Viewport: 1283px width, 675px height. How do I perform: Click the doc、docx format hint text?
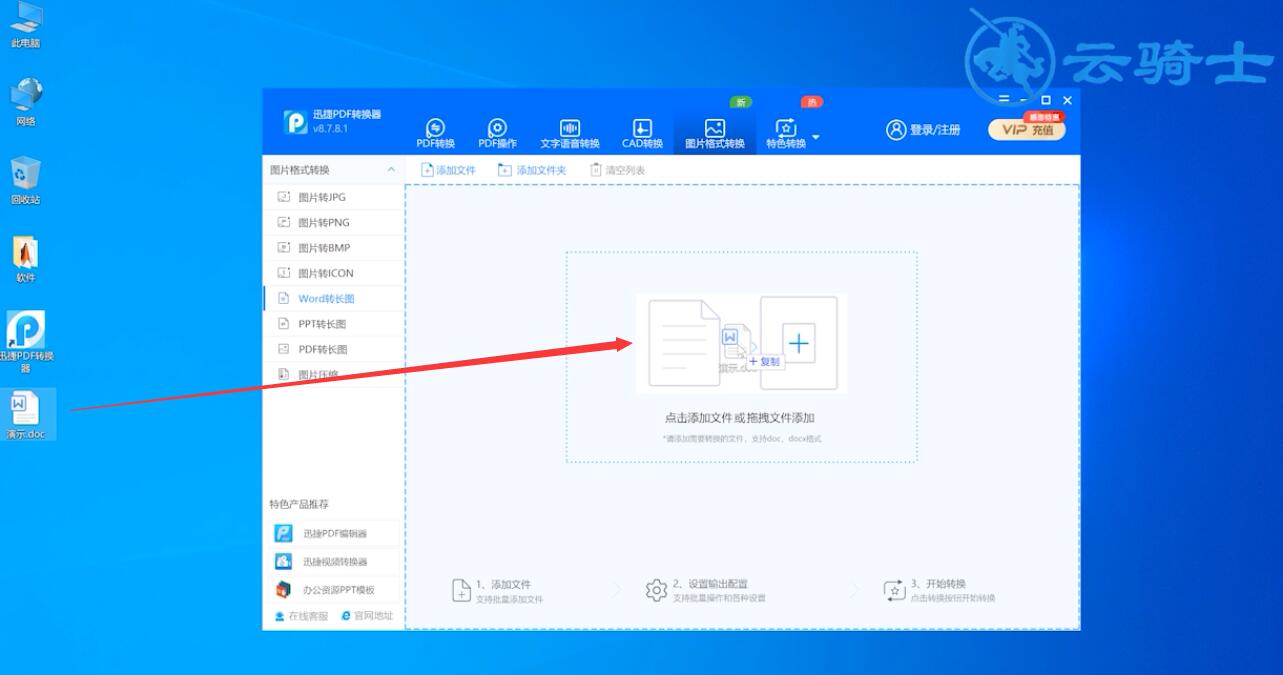pos(741,438)
